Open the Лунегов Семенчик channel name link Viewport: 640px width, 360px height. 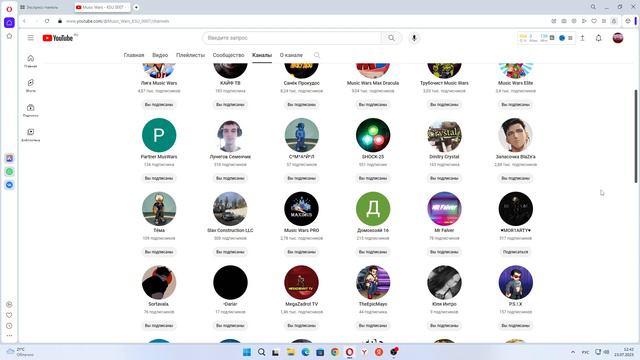(230, 157)
